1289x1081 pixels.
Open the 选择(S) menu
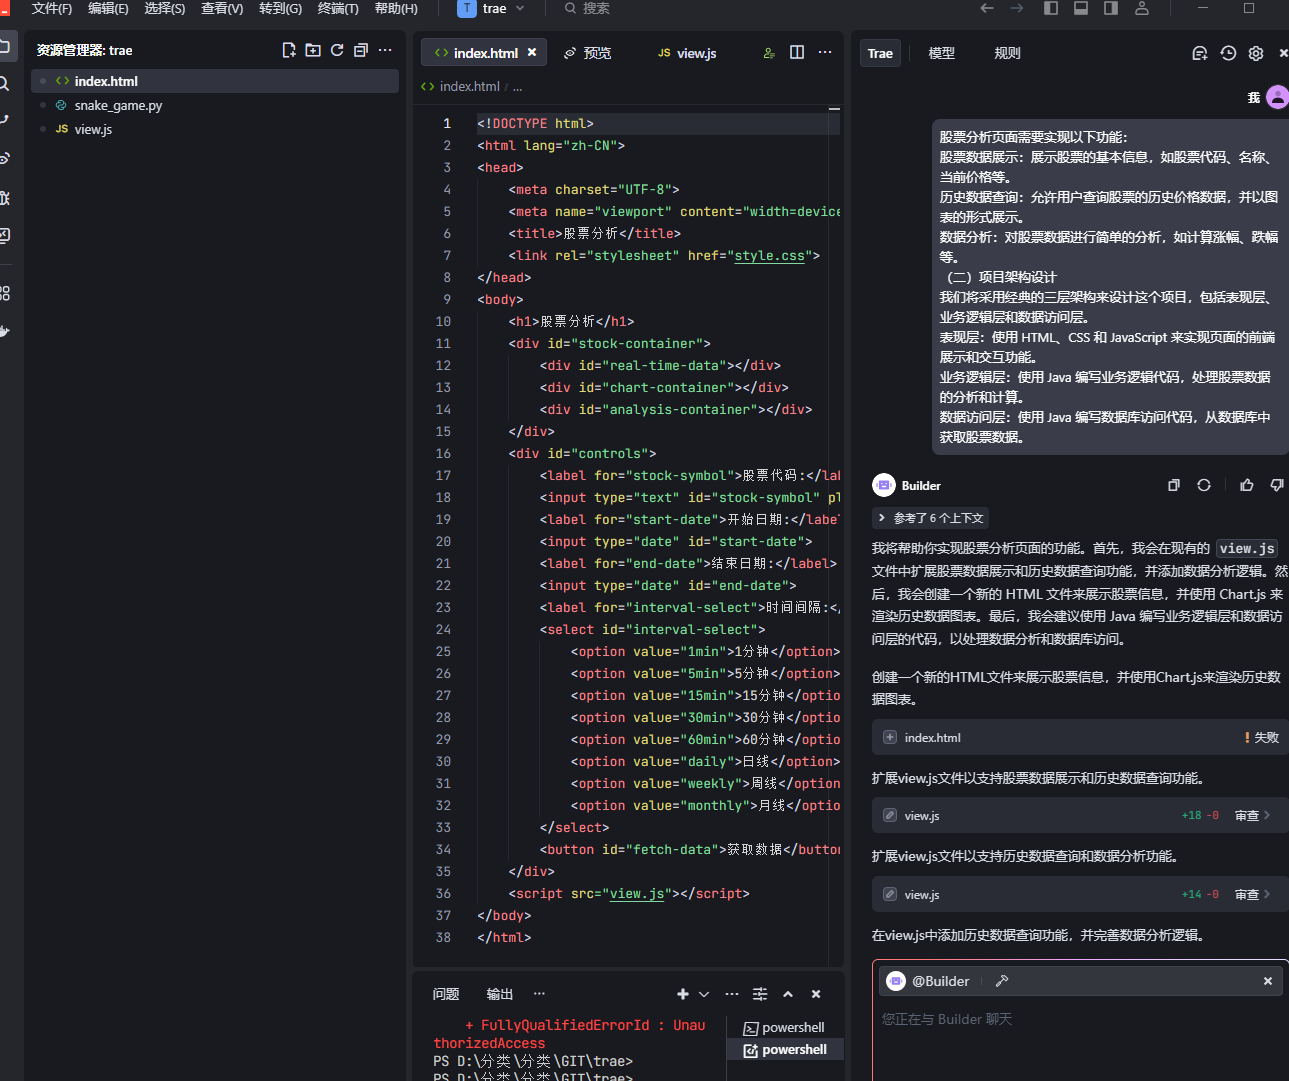click(x=165, y=8)
